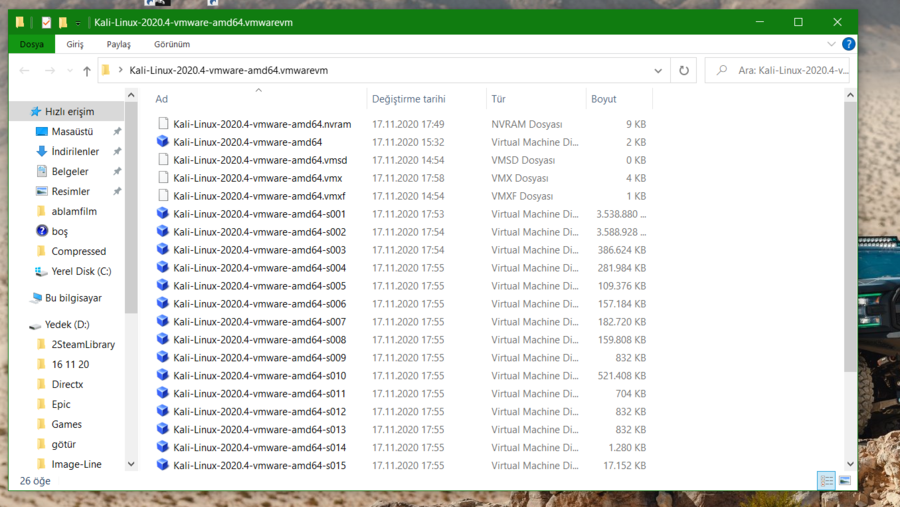Screen dimensions: 900x507
Task: Select the amd64-s006 disk file icon
Action: 163,304
